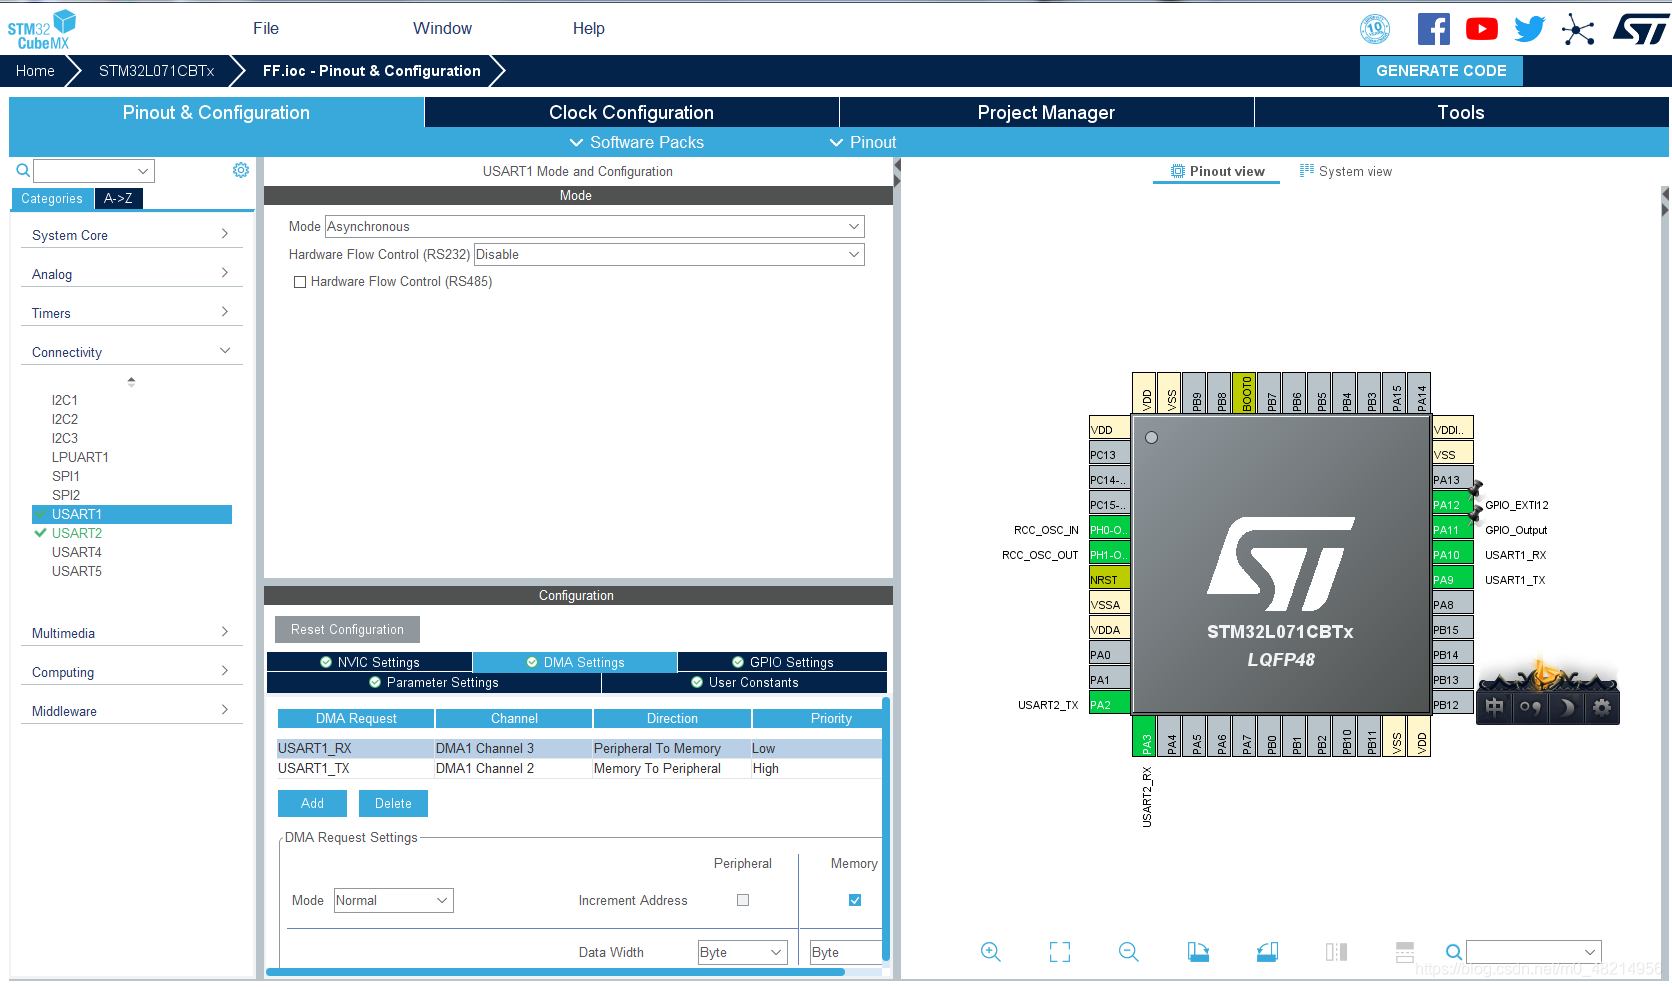Collapse the Connectivity category

click(131, 352)
